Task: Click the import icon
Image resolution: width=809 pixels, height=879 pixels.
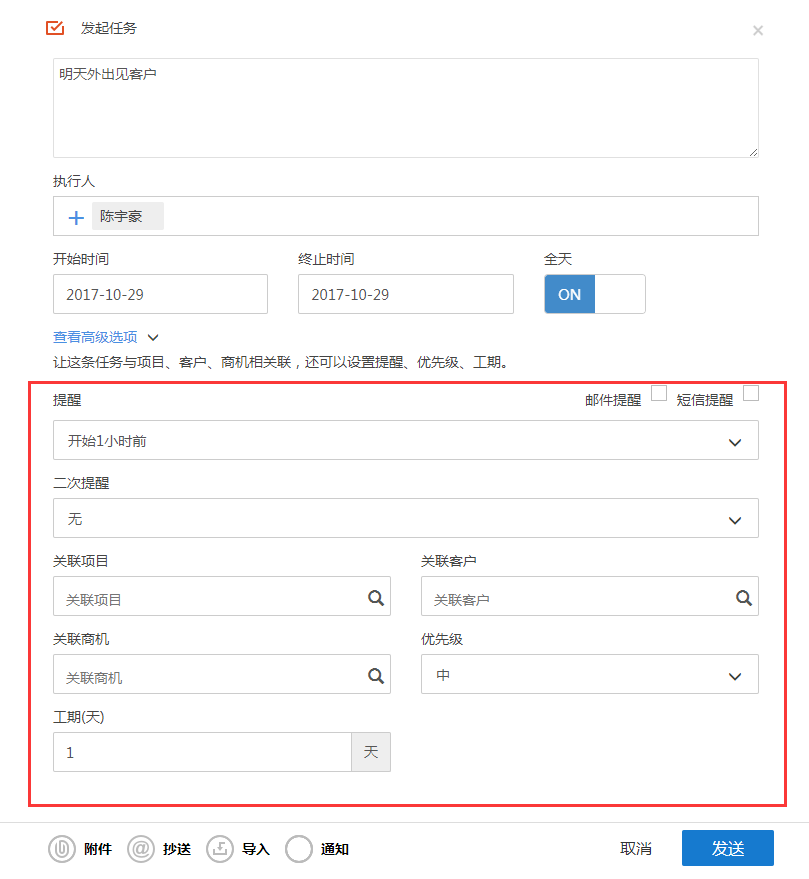Action: point(220,849)
